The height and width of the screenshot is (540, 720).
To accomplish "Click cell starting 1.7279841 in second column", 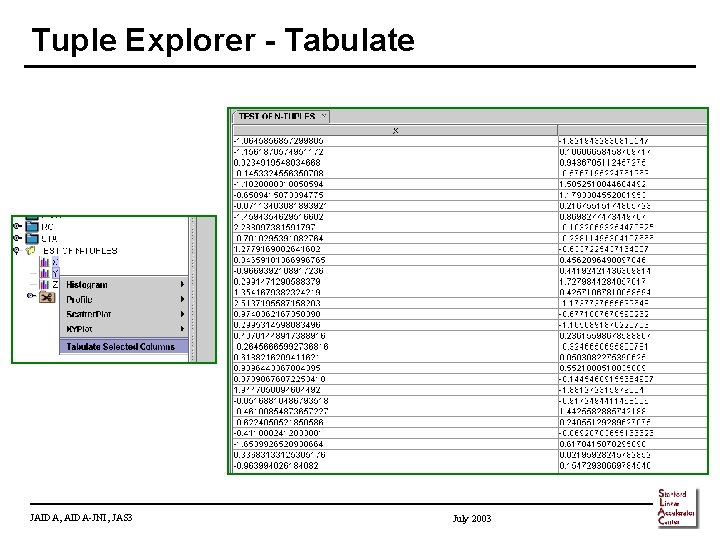I will tap(632, 281).
